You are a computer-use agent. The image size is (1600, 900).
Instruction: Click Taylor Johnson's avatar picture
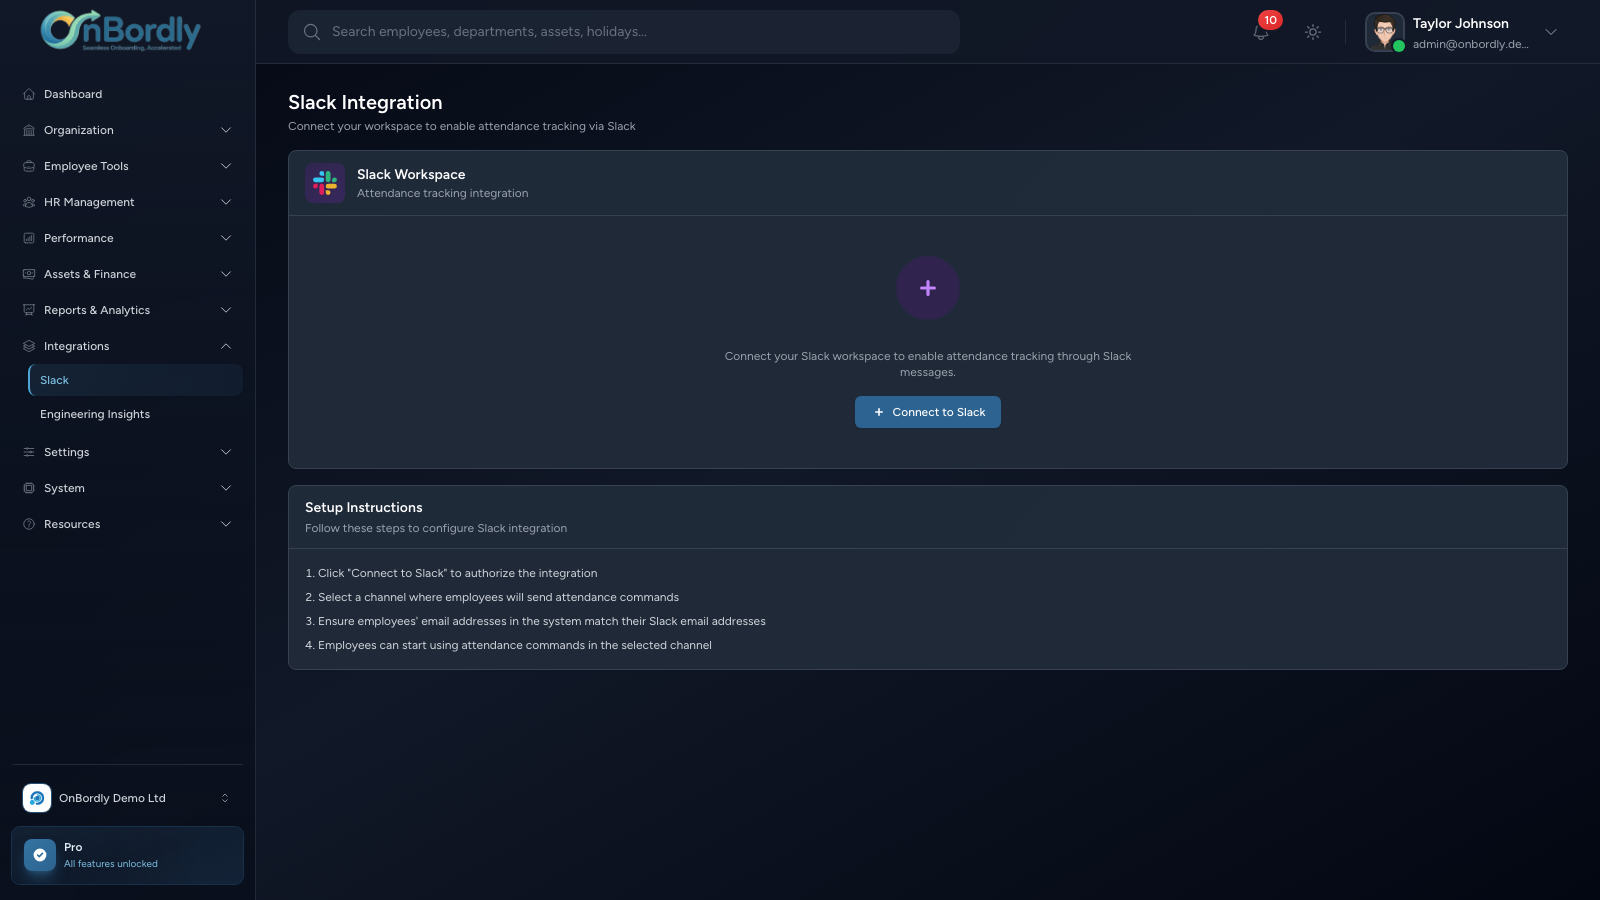point(1385,32)
